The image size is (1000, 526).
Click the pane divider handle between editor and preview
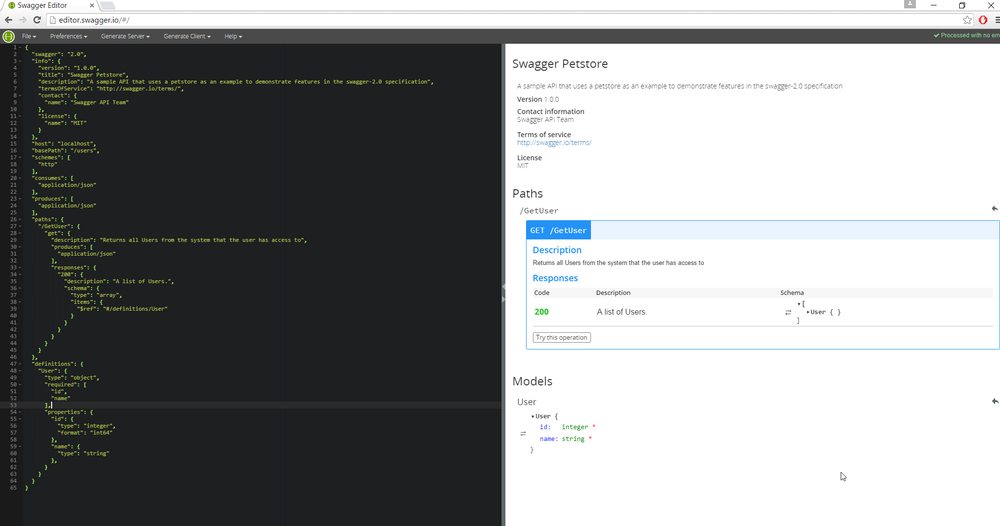pyautogui.click(x=503, y=292)
